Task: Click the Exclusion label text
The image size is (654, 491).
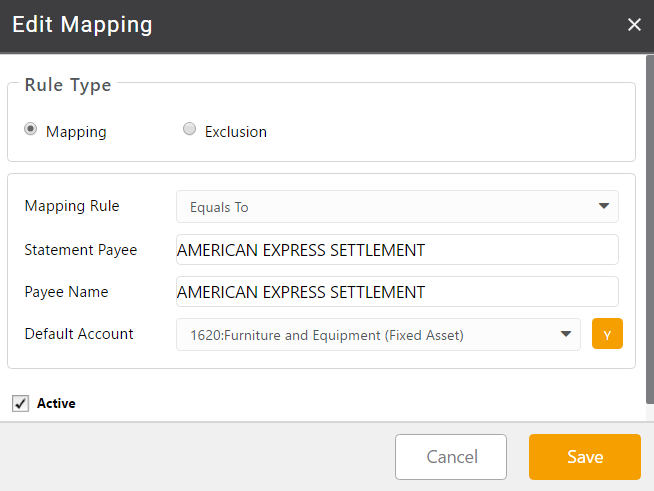Action: coord(236,132)
